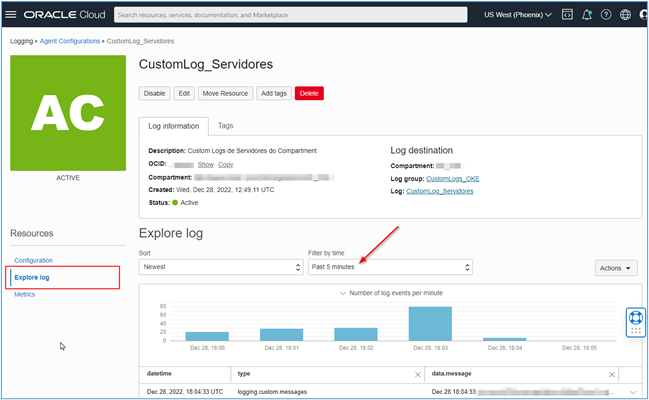649x400 pixels.
Task: Click the Add tags button
Action: [x=274, y=93]
